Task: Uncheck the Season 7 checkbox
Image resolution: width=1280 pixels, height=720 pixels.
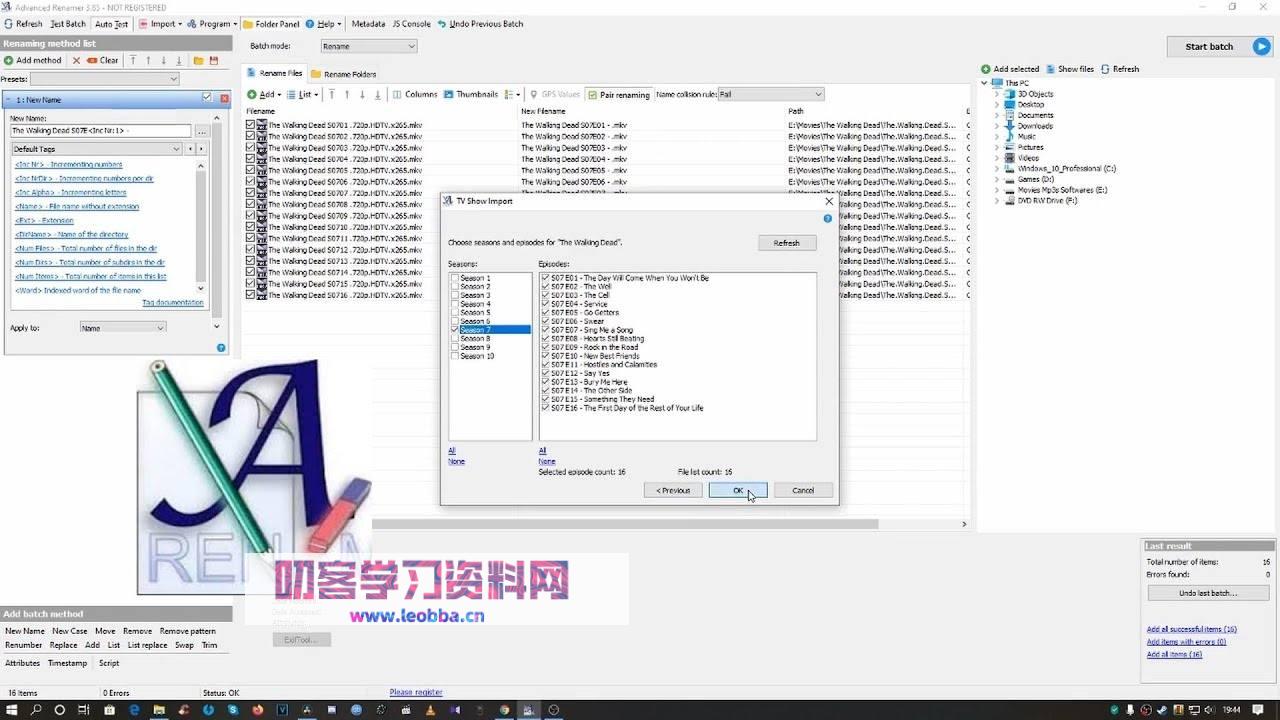Action: coord(455,330)
